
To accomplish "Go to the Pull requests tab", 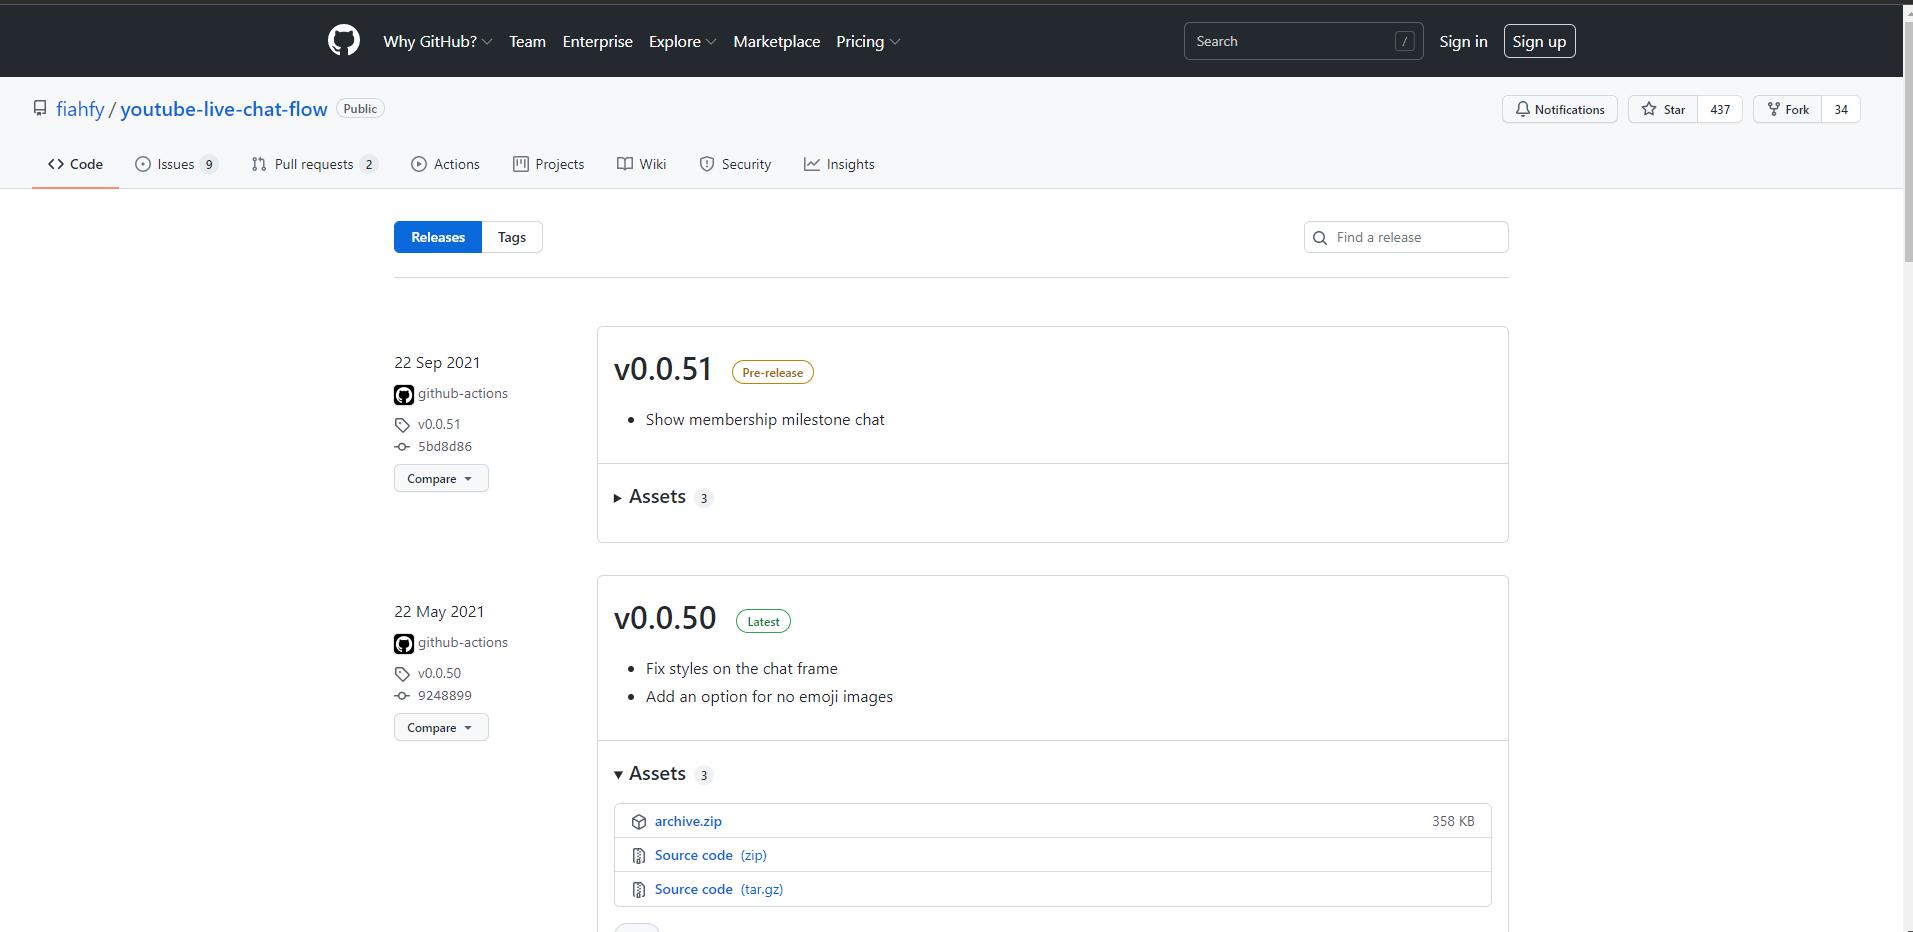I will click(314, 164).
